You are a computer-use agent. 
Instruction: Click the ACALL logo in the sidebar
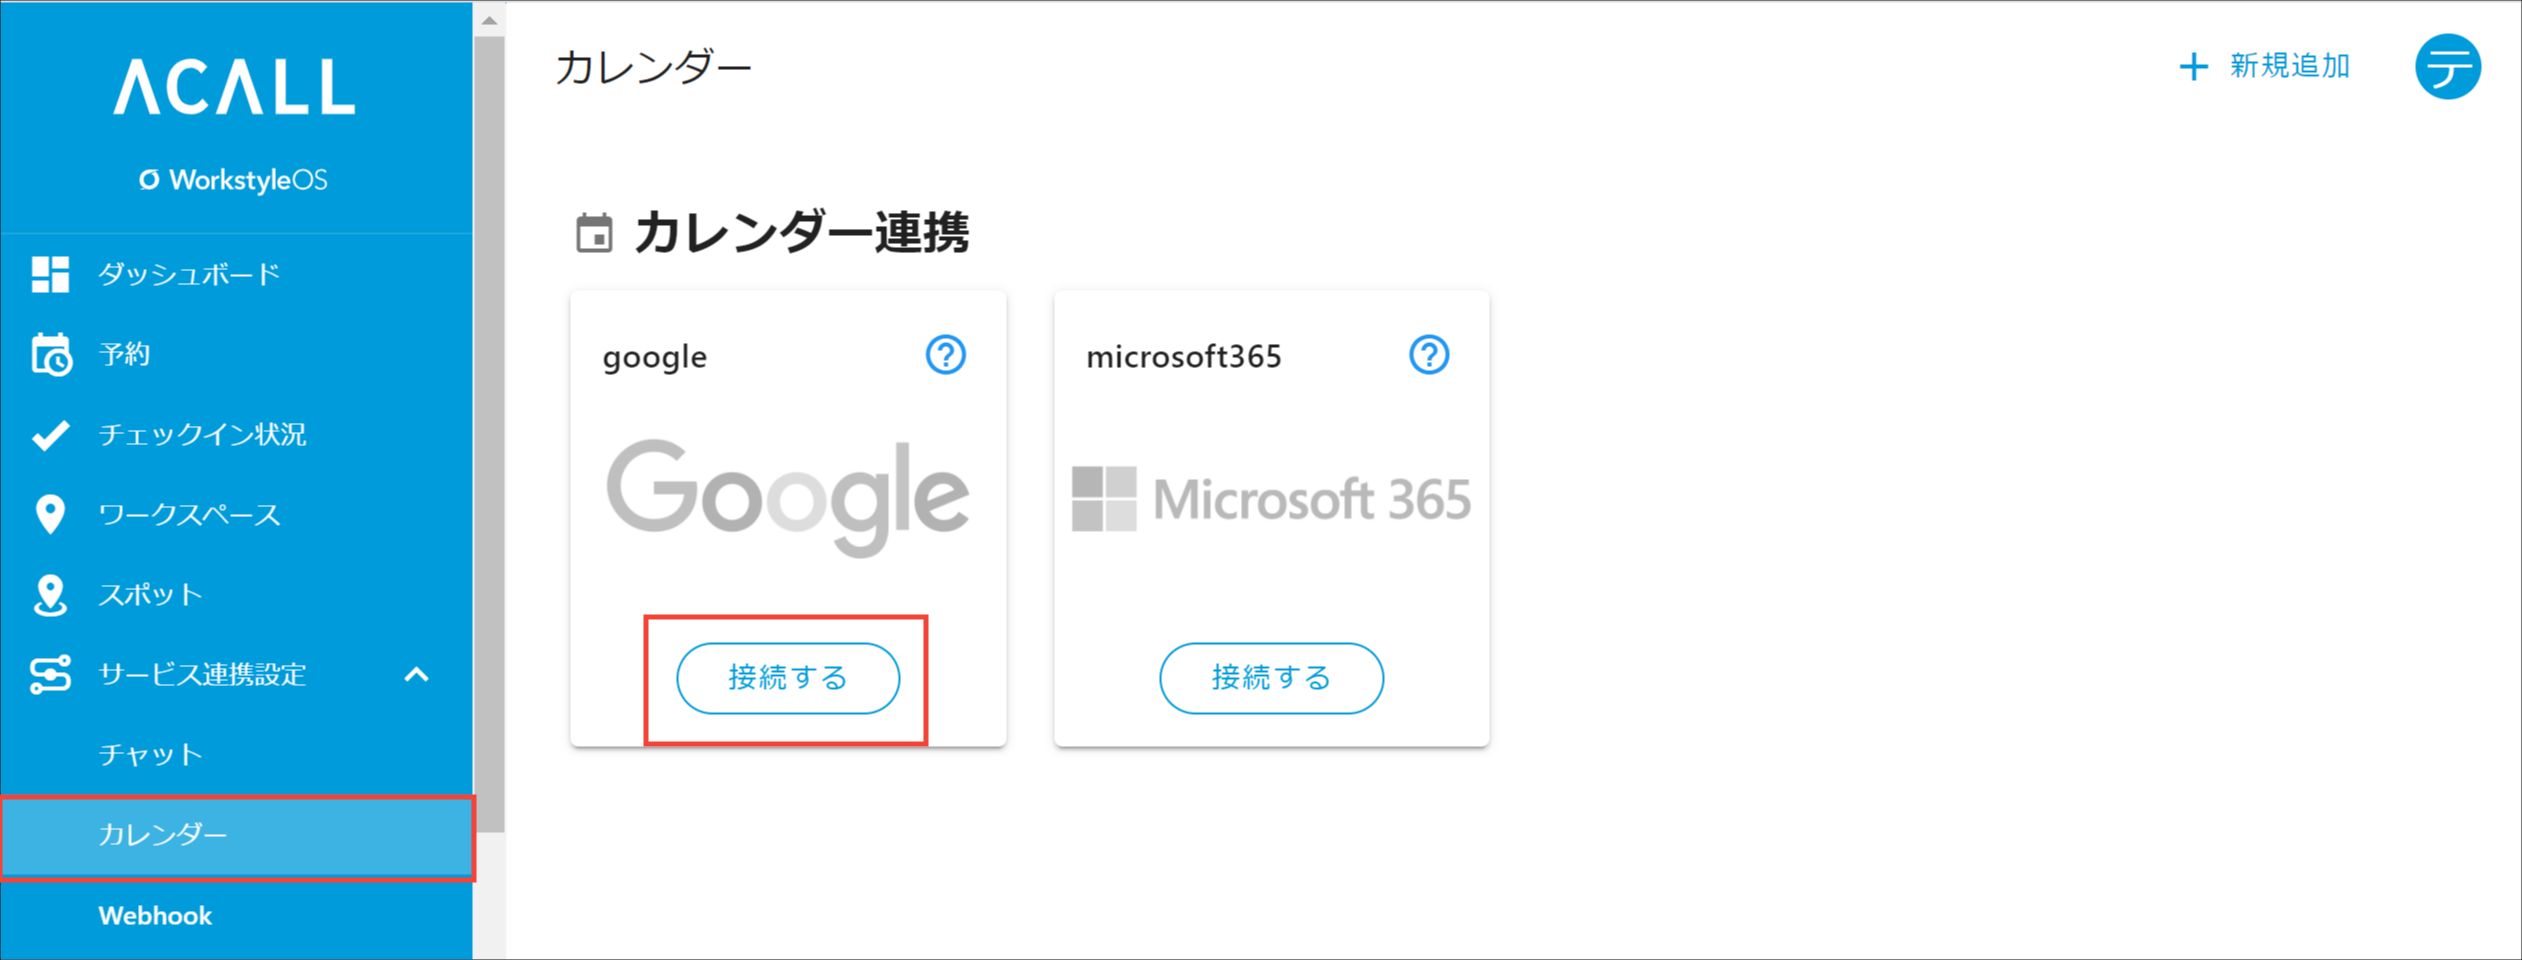click(x=234, y=86)
